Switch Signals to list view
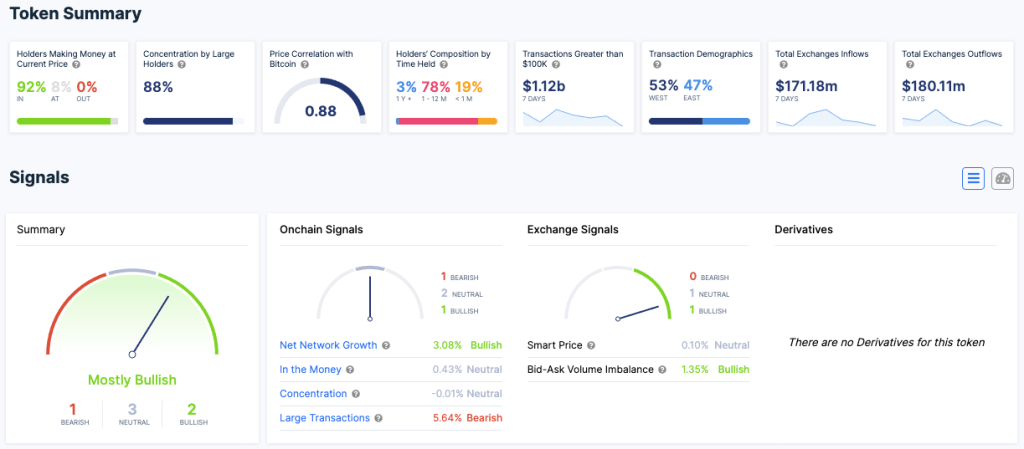The width and height of the screenshot is (1024, 449). point(973,178)
